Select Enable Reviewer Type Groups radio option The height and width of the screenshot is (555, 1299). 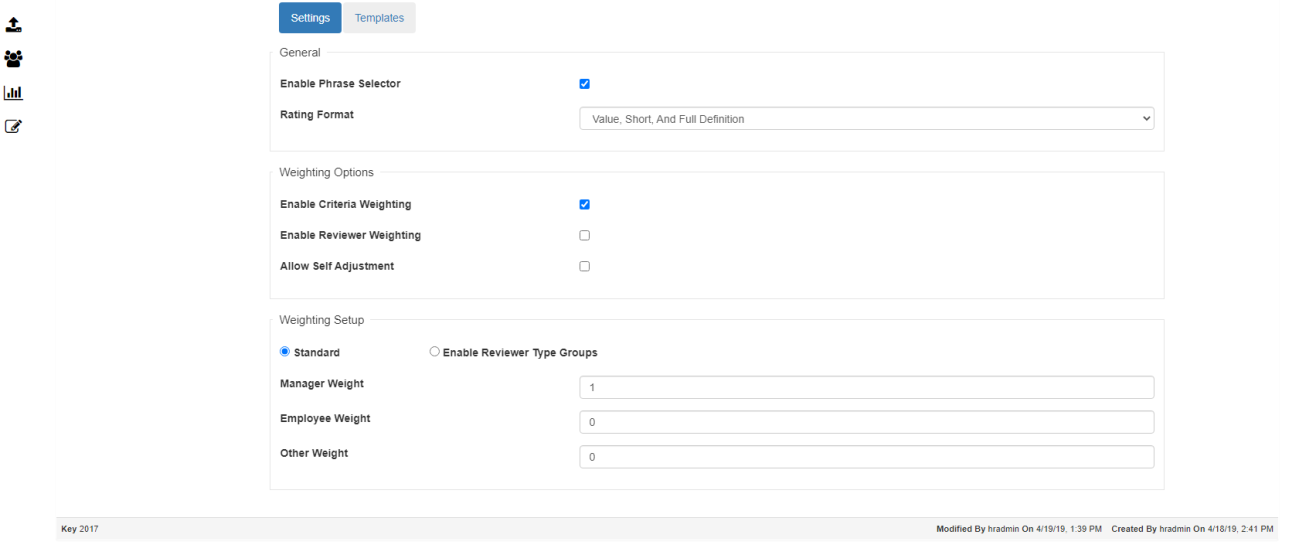(434, 352)
